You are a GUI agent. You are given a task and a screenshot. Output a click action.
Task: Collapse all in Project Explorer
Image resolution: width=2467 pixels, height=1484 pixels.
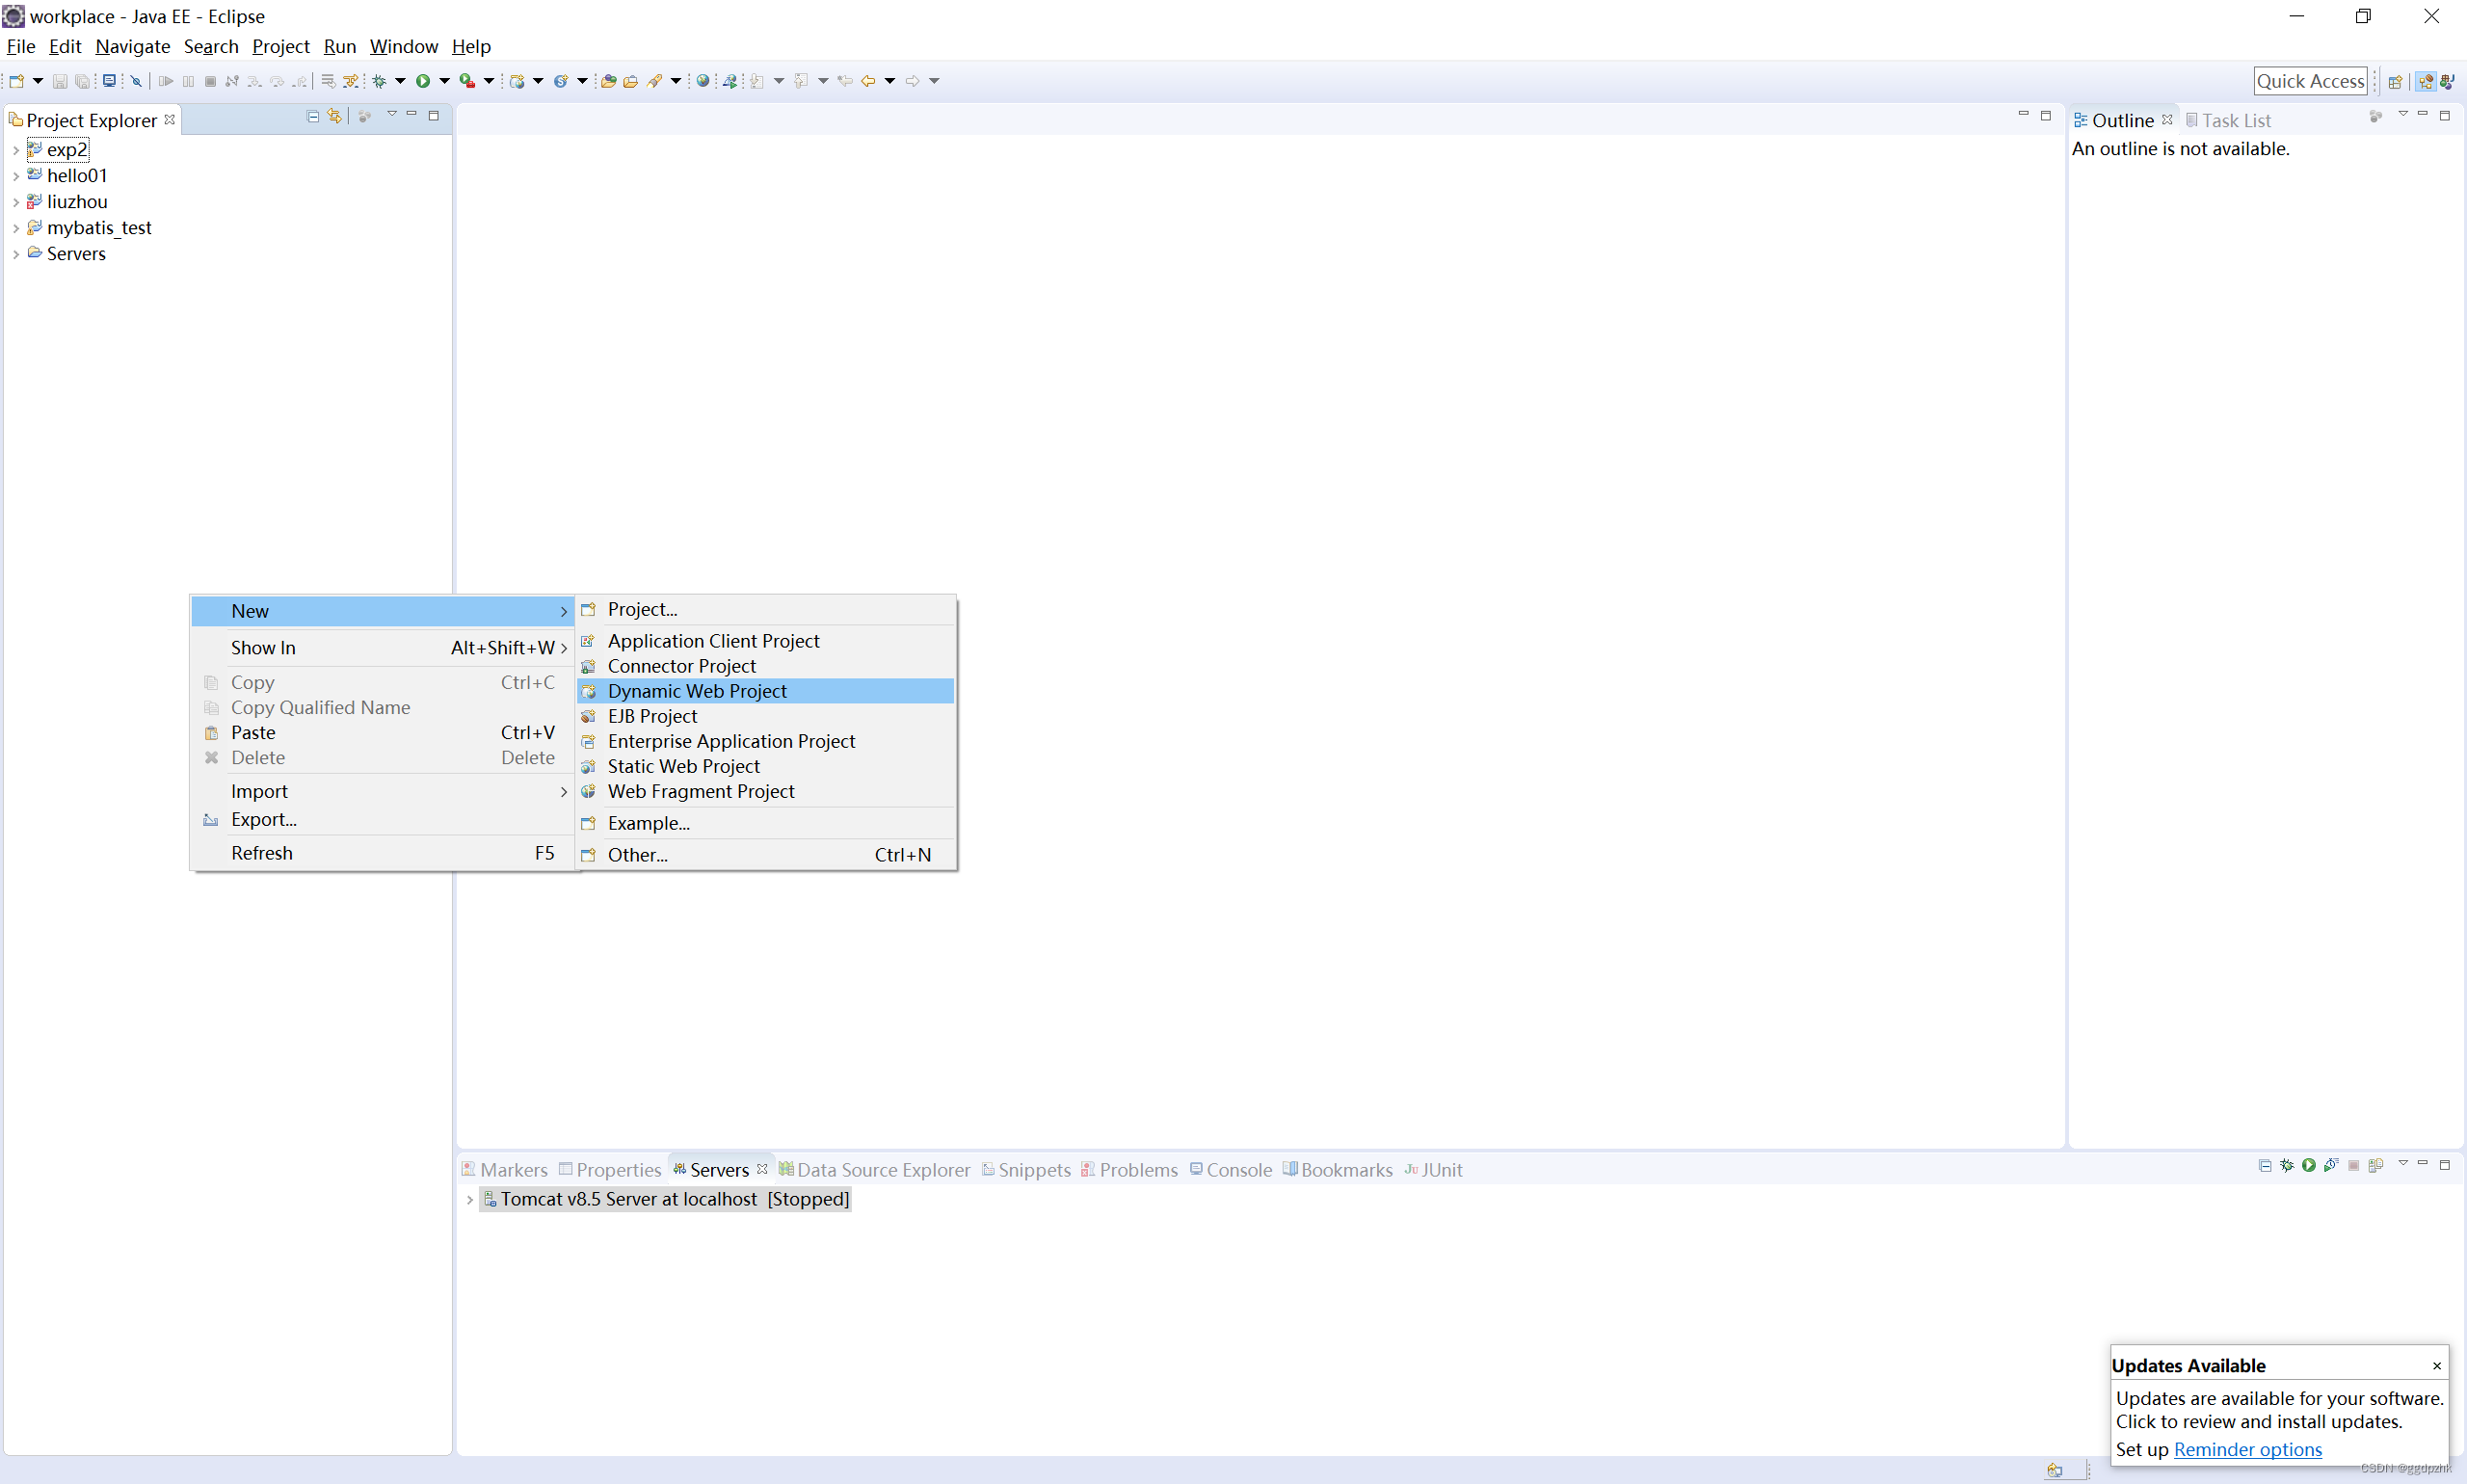(313, 116)
